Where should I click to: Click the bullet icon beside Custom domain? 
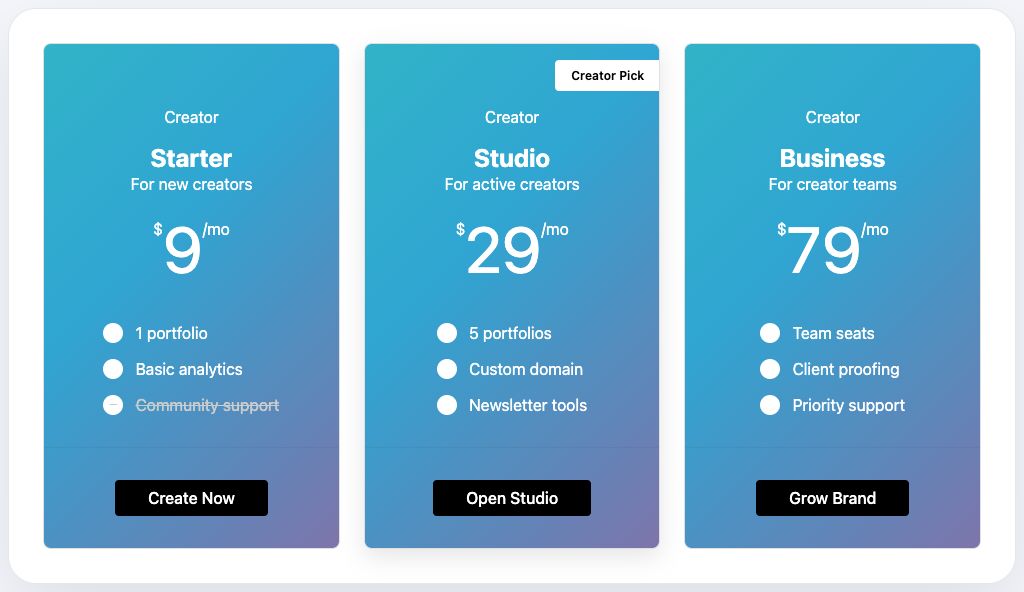(447, 369)
